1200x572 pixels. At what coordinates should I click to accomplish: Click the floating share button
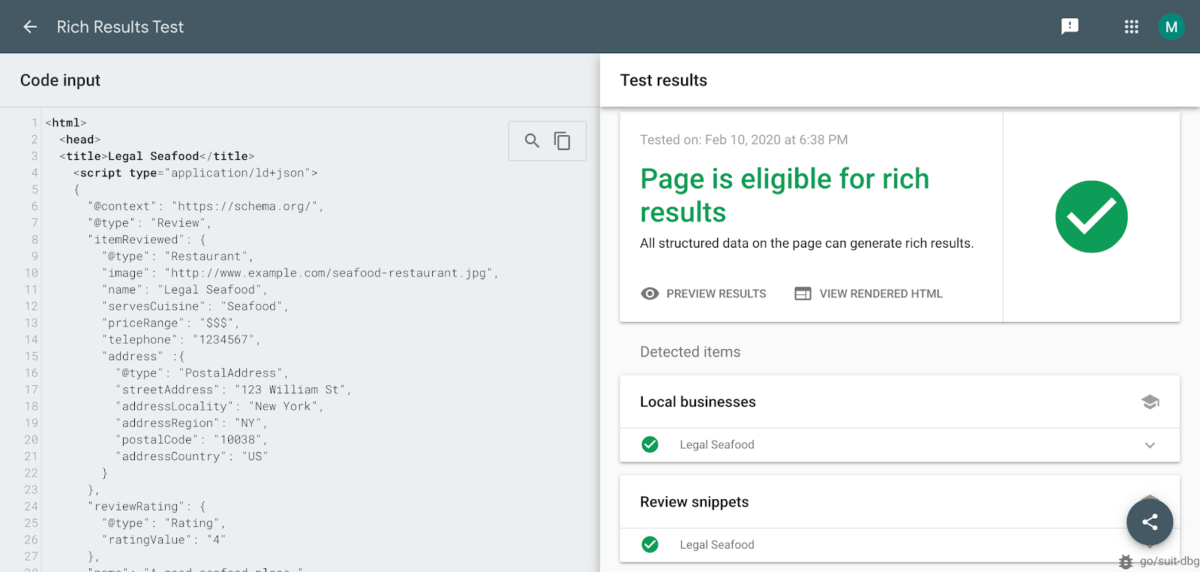click(x=1150, y=521)
